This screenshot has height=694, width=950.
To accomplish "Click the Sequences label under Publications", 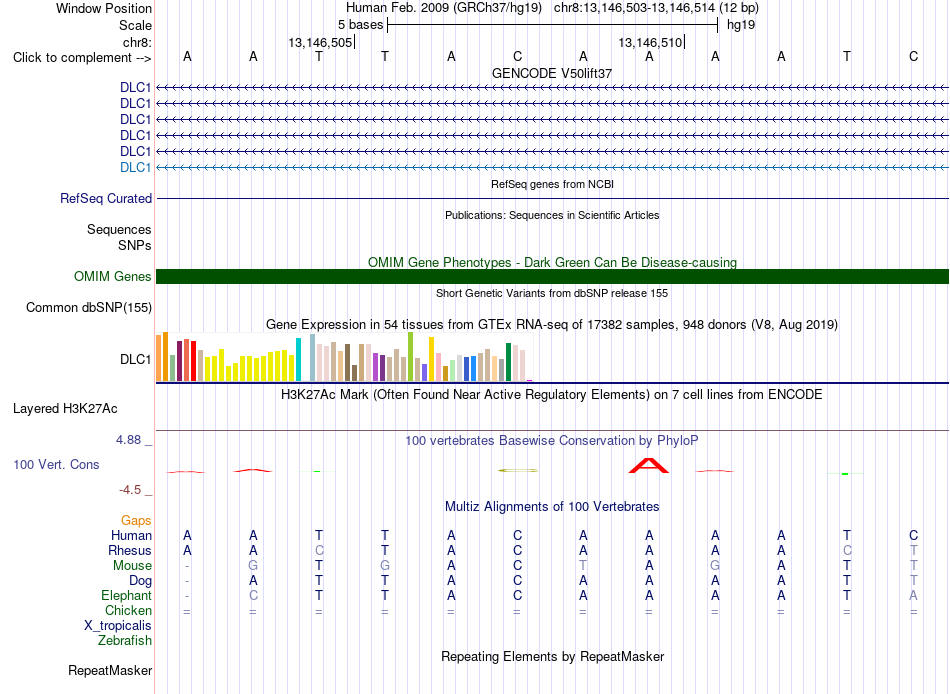I will click(x=119, y=229).
